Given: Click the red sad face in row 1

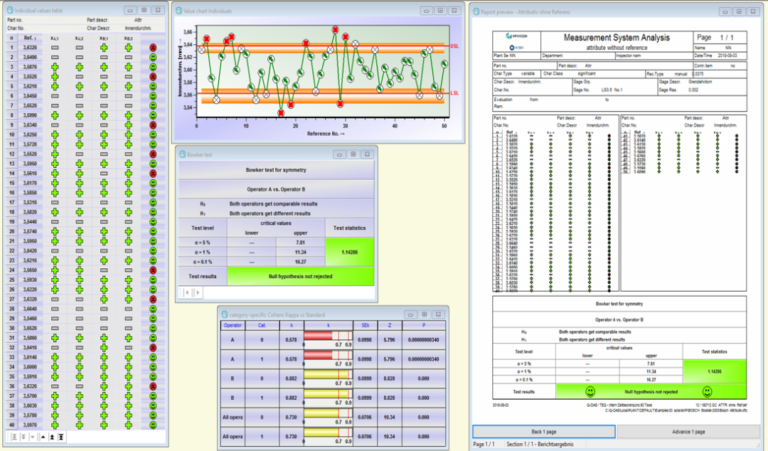Looking at the screenshot, I should coord(153,47).
